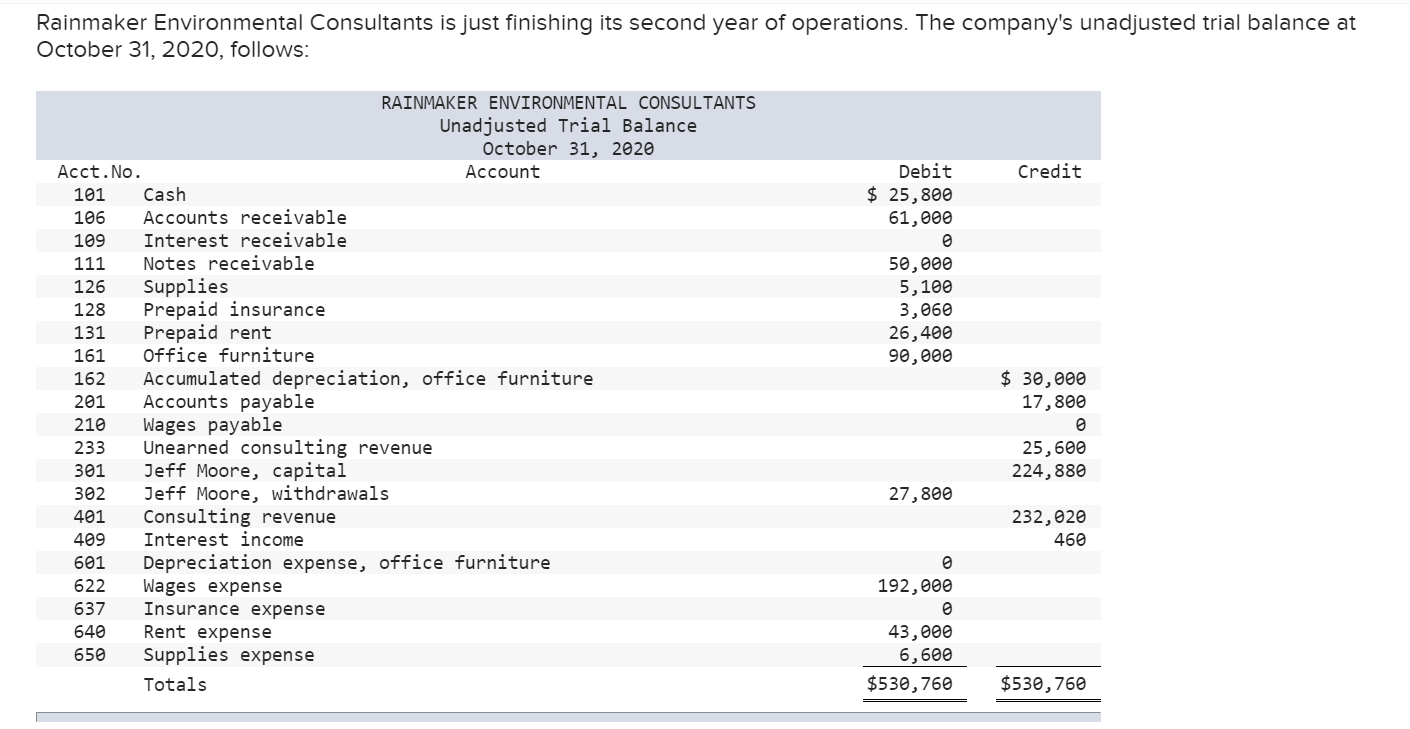Click 'Wages expense' account name

pyautogui.click(x=213, y=585)
